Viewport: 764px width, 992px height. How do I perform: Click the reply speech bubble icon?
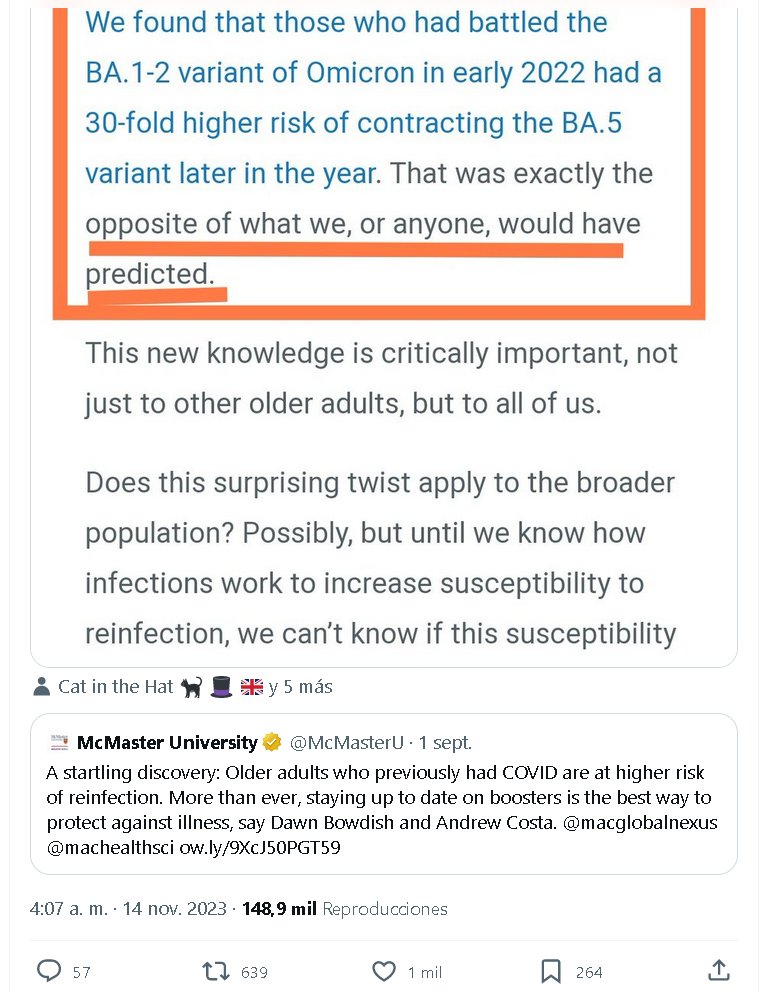[49, 970]
